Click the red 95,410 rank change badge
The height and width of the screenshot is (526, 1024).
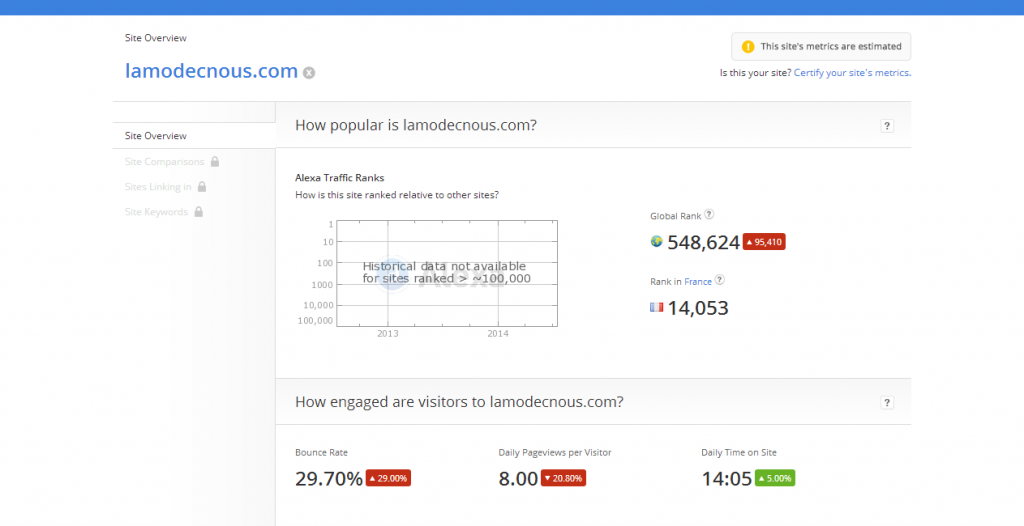(763, 242)
